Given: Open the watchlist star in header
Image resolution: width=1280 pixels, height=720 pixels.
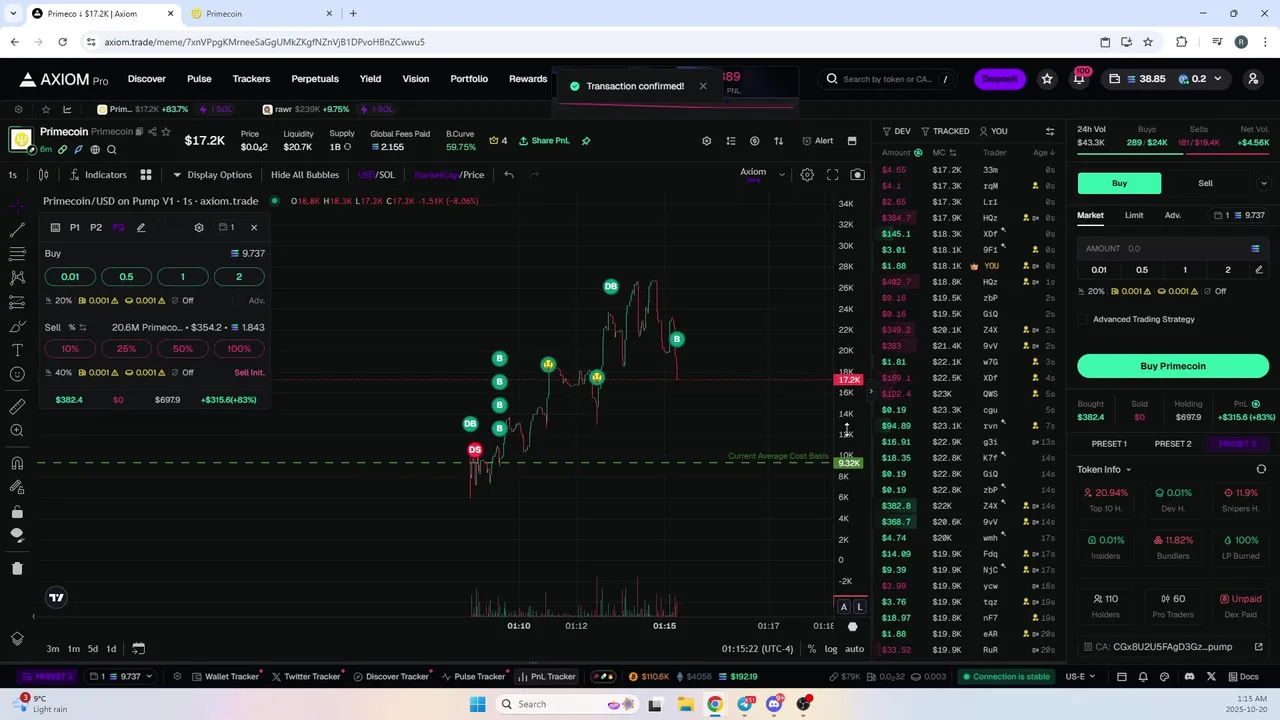Looking at the screenshot, I should pyautogui.click(x=1047, y=79).
